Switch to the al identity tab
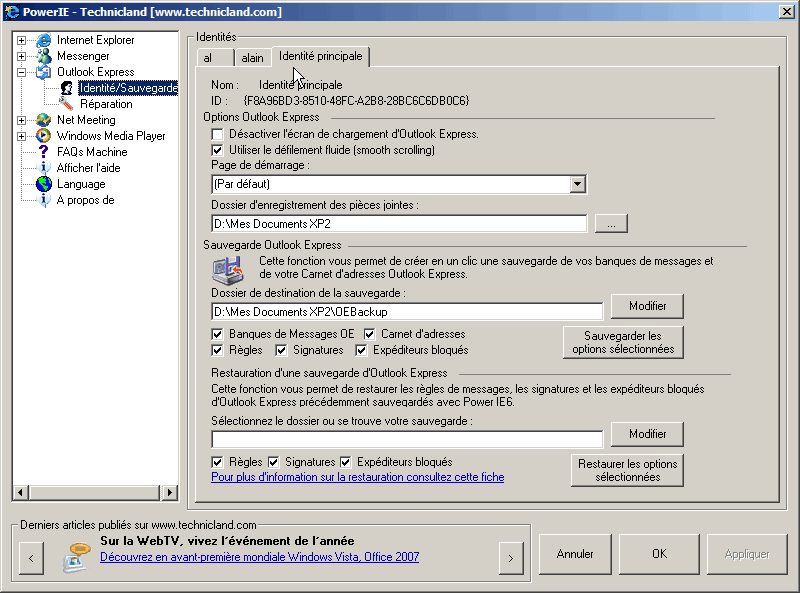The image size is (800, 593). pos(209,58)
